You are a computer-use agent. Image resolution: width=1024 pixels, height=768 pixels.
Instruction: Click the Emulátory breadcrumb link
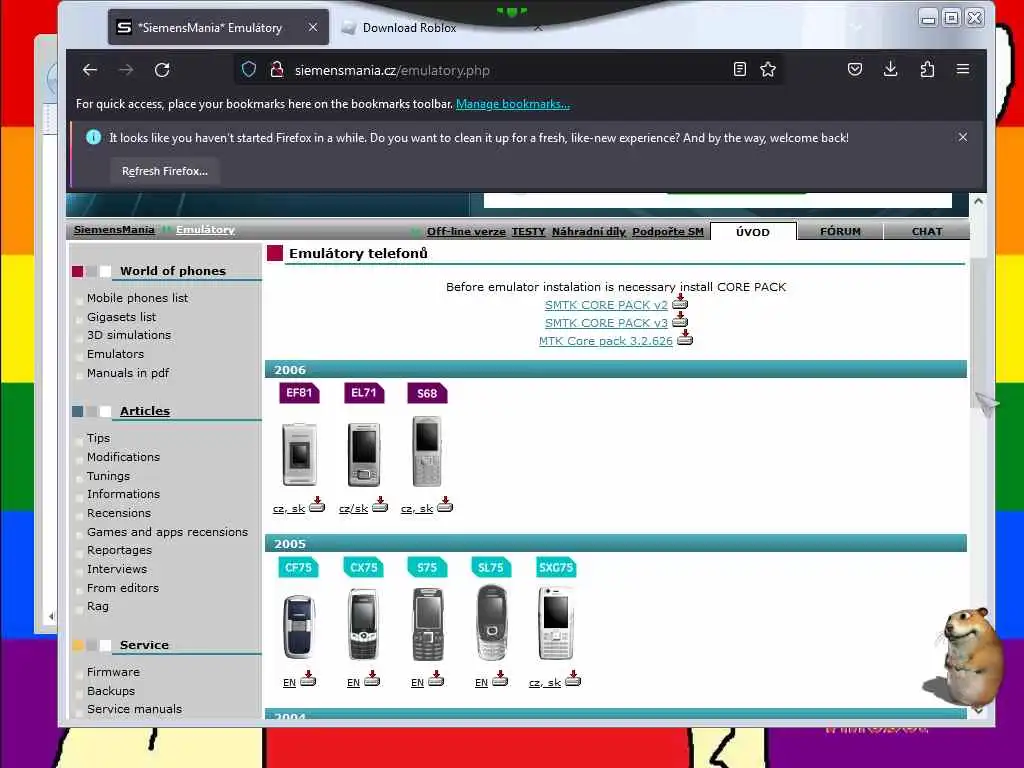tap(205, 230)
